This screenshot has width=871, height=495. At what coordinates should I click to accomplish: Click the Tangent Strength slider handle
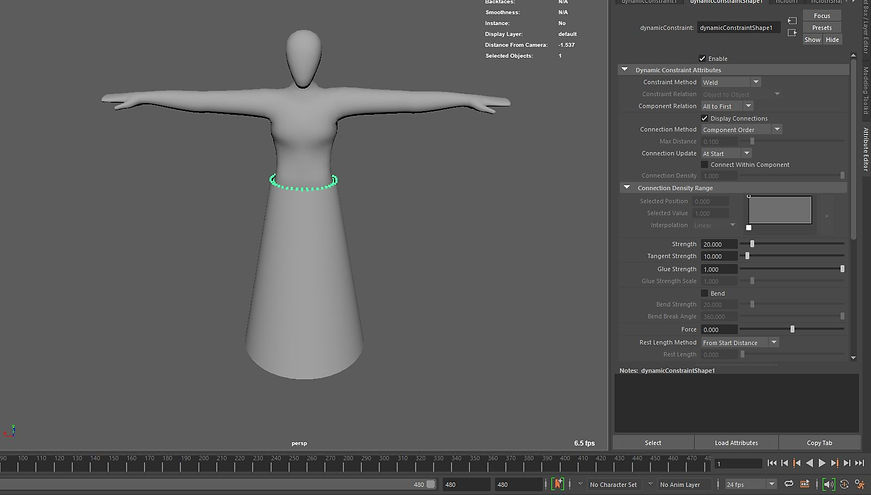(747, 256)
